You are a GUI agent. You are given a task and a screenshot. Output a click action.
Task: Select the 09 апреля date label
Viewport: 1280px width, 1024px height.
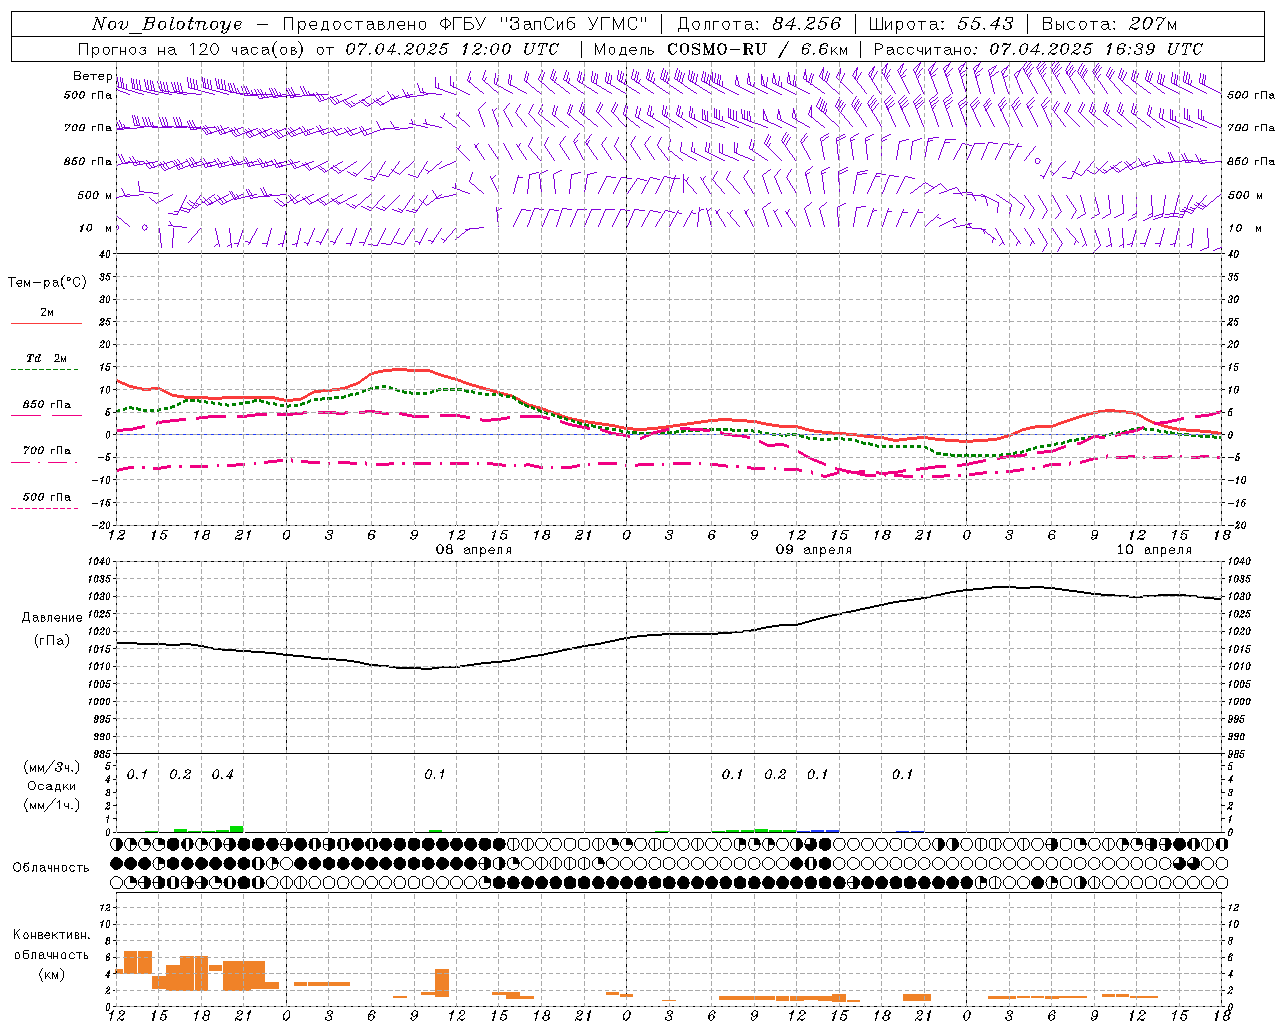coord(814,550)
